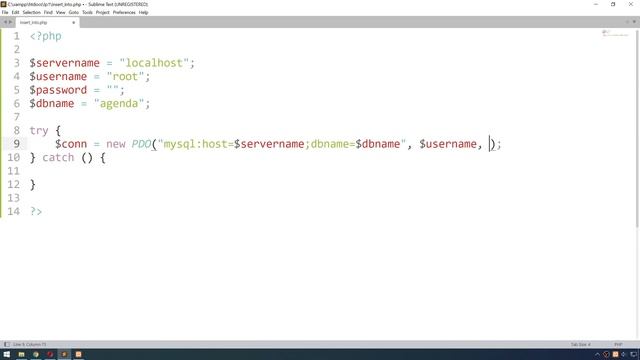The height and width of the screenshot is (360, 640).
Task: Click the mysql:host= text in the string
Action: coord(198,144)
